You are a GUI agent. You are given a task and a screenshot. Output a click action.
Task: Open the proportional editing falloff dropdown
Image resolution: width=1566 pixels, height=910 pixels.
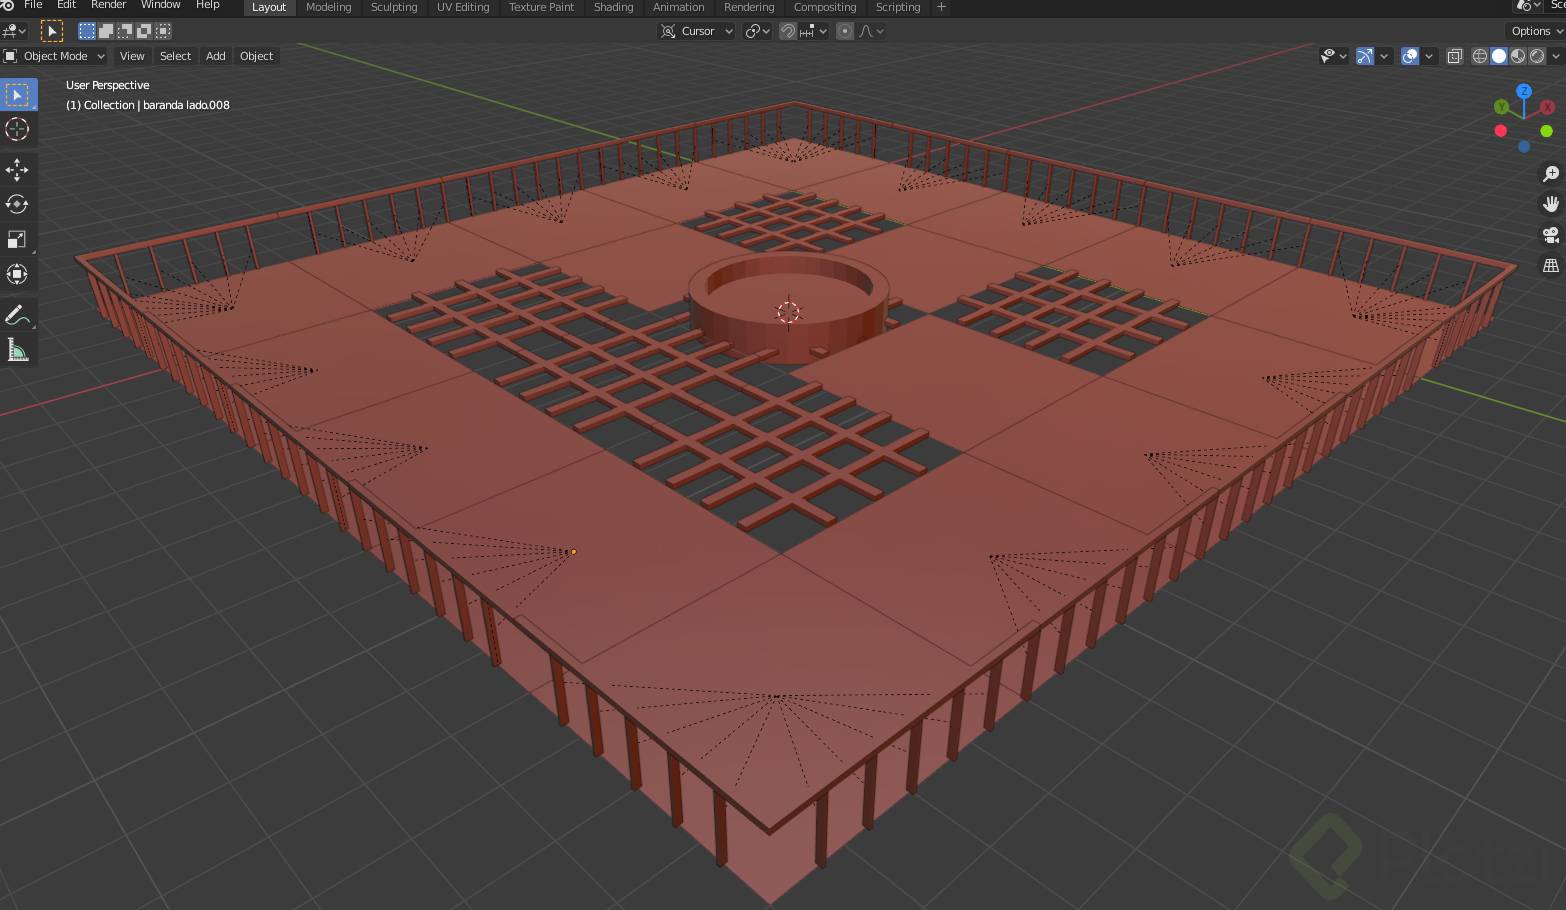pos(871,31)
